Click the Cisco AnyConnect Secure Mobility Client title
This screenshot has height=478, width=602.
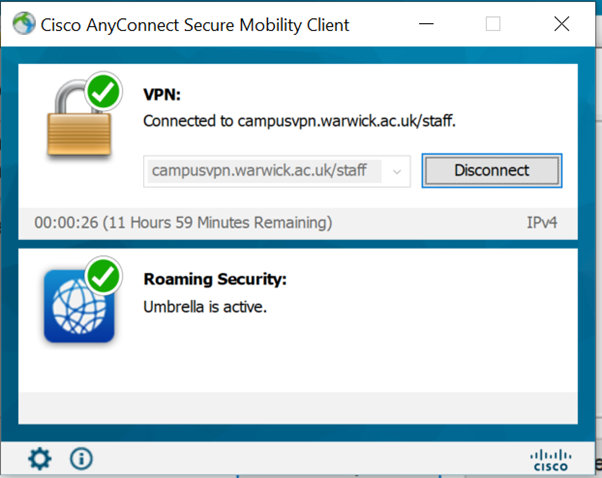click(x=196, y=24)
